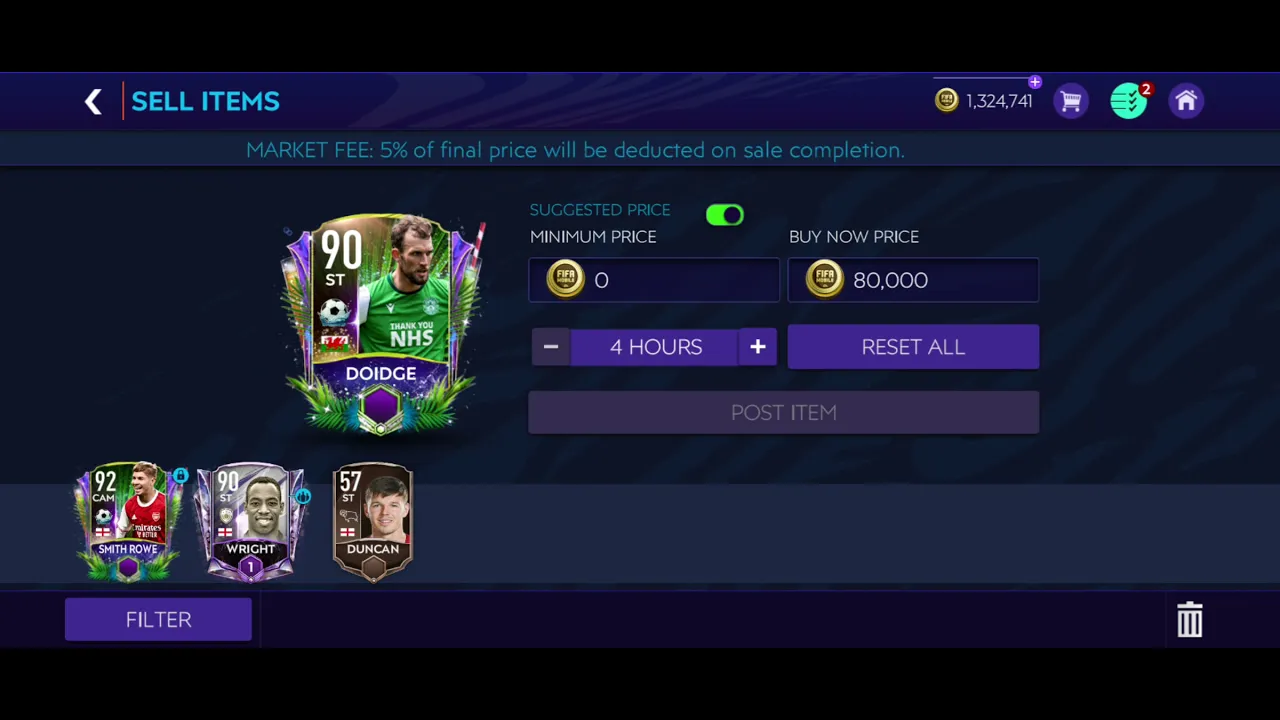Select the Smith Rowe 92 CAM card

tap(128, 521)
